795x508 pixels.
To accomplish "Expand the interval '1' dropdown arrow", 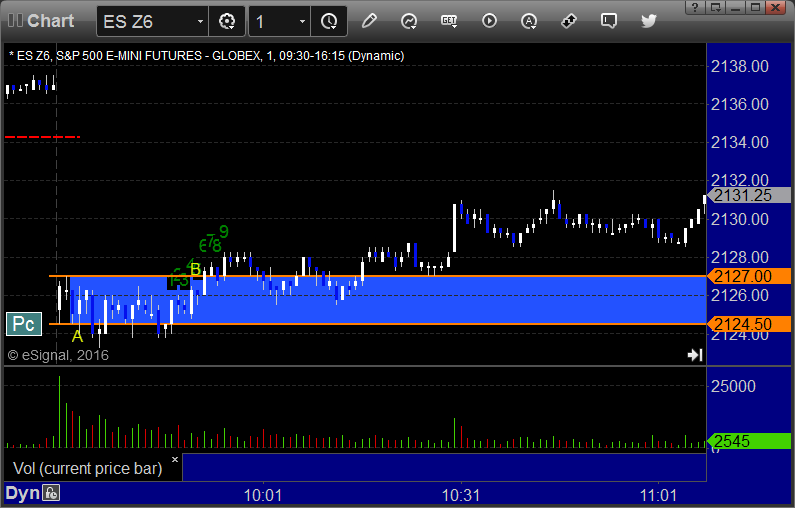I will [302, 21].
